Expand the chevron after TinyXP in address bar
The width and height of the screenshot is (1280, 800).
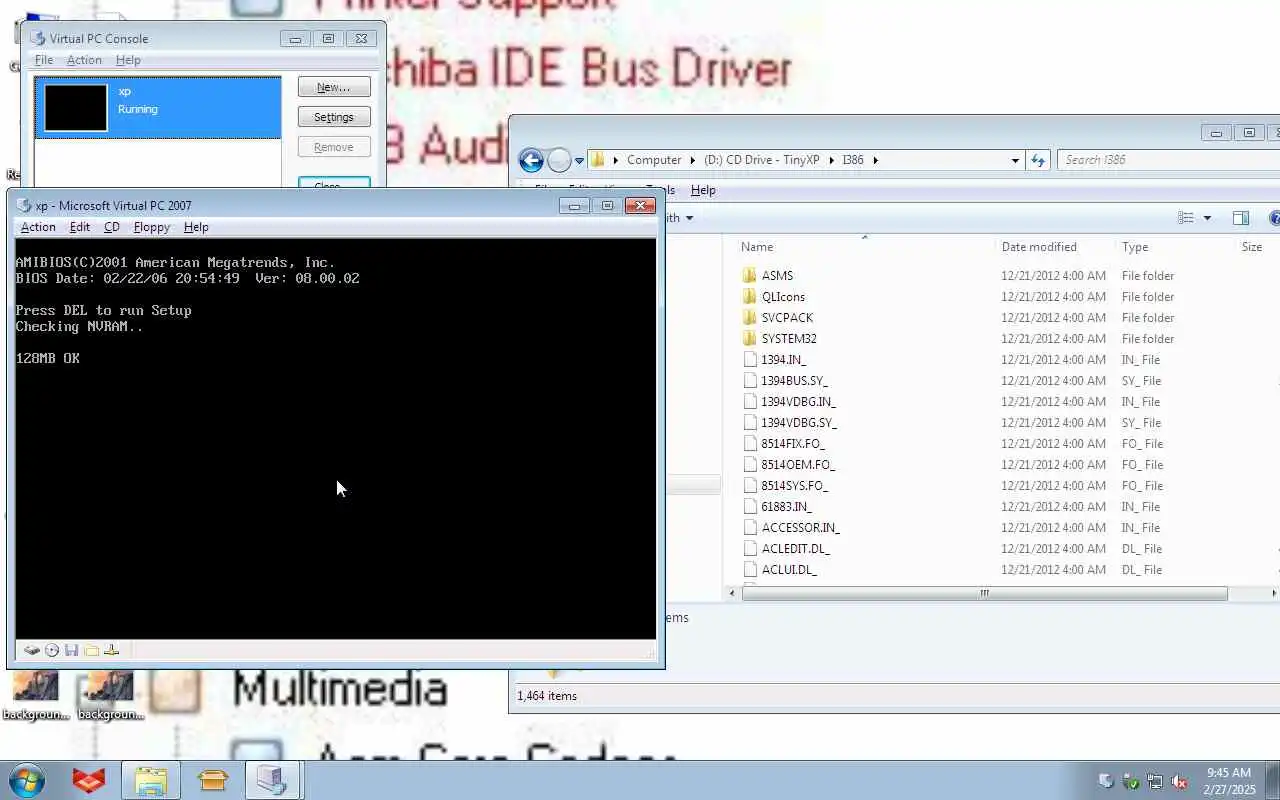[832, 160]
